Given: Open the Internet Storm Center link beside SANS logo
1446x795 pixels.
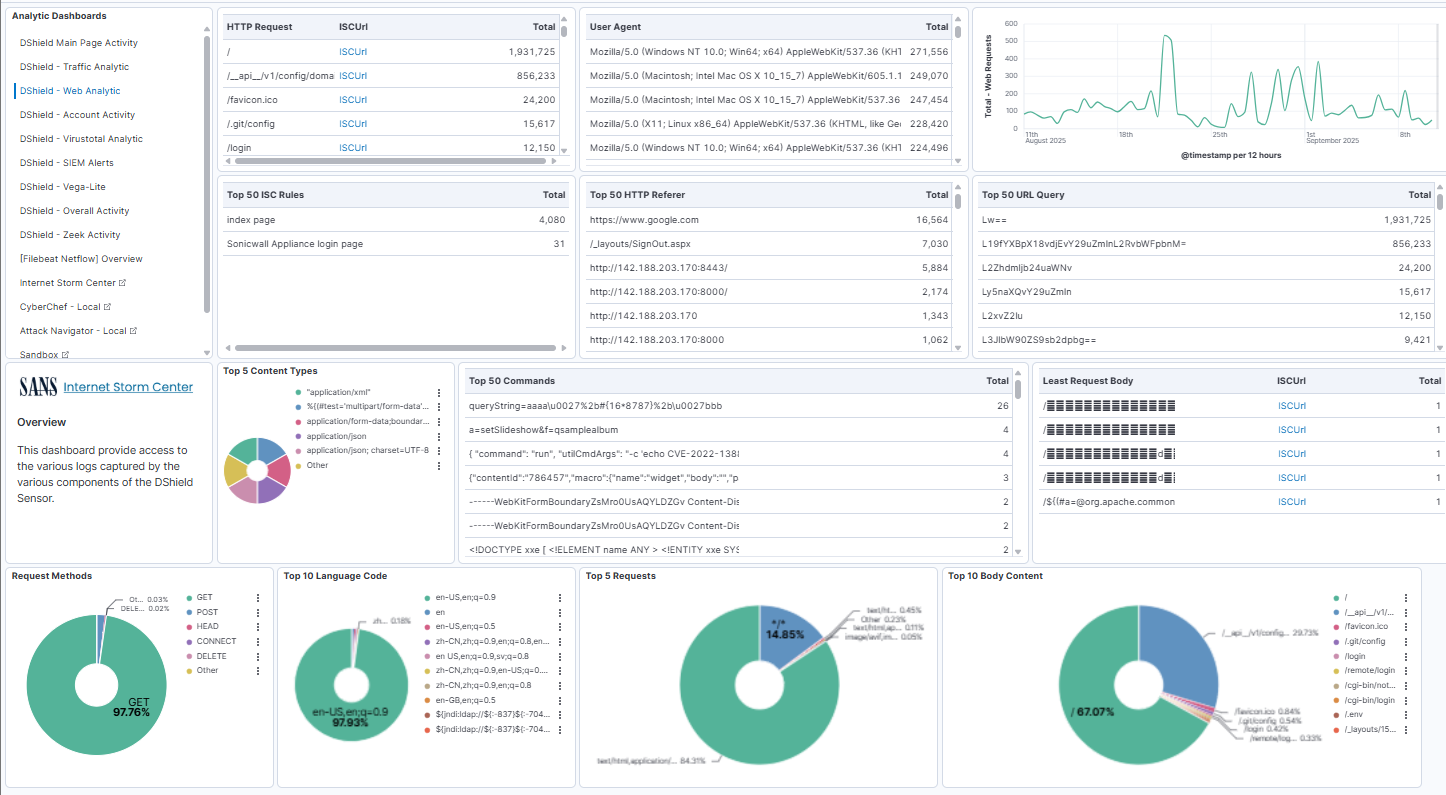Looking at the screenshot, I should click(128, 387).
